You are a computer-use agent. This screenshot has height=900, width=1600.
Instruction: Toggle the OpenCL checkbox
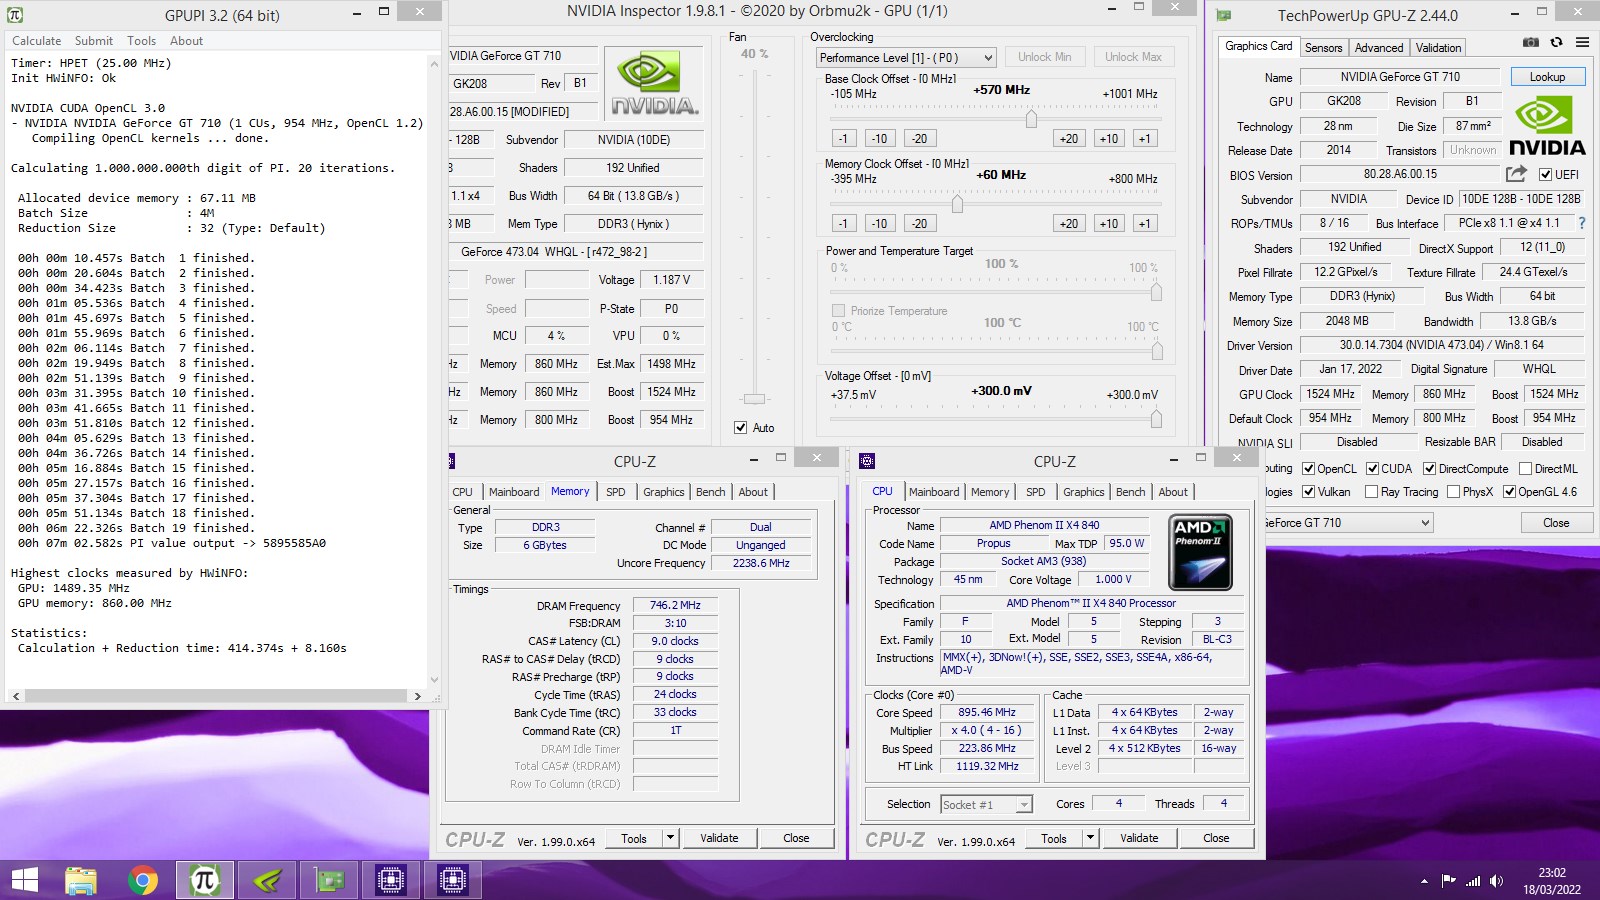pyautogui.click(x=1308, y=468)
